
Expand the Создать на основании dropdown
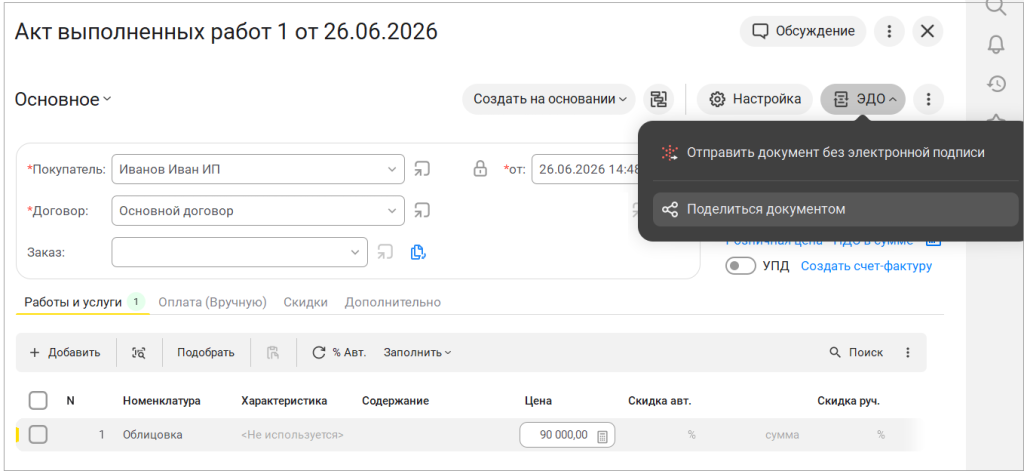(549, 99)
